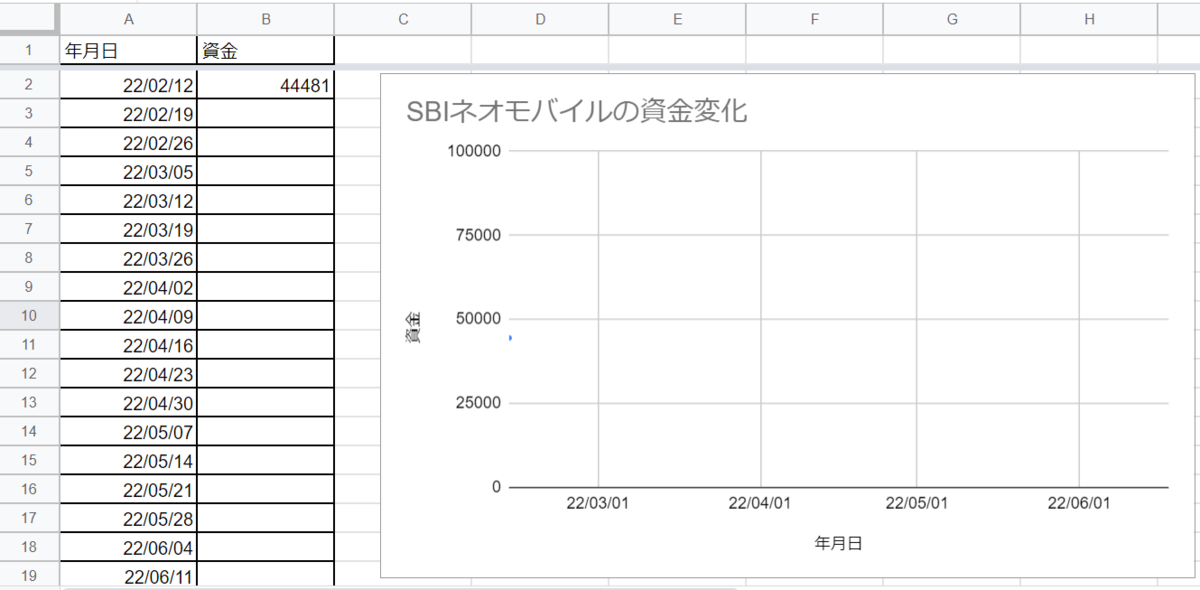Select date cell 22/05/21
The width and height of the screenshot is (1200, 590).
click(x=128, y=491)
